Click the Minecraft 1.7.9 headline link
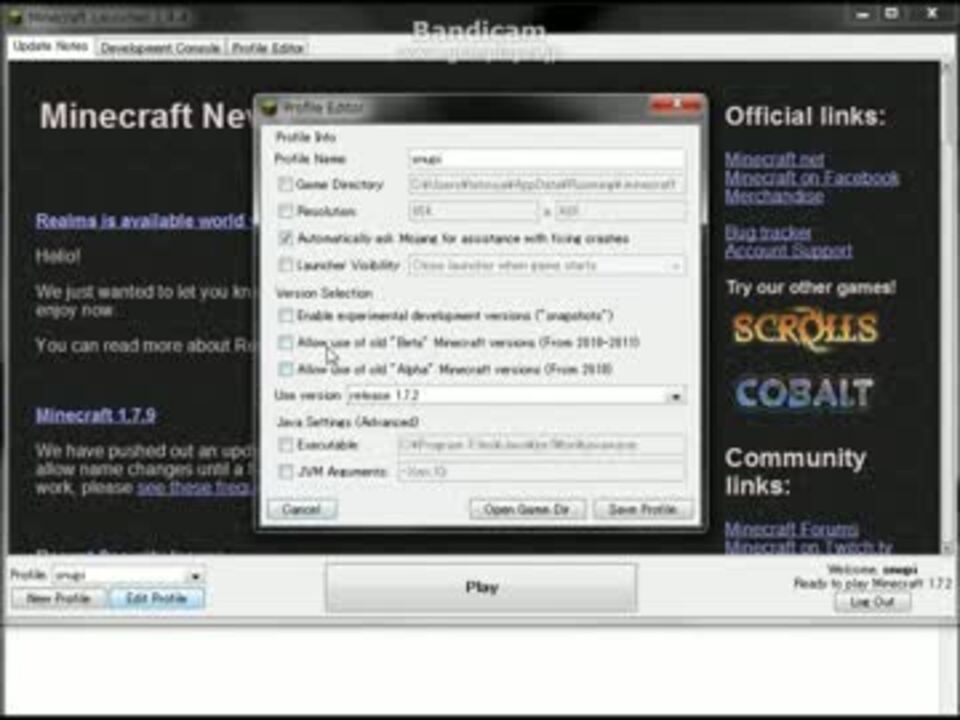Screen dimensions: 960x720 (x=96, y=415)
